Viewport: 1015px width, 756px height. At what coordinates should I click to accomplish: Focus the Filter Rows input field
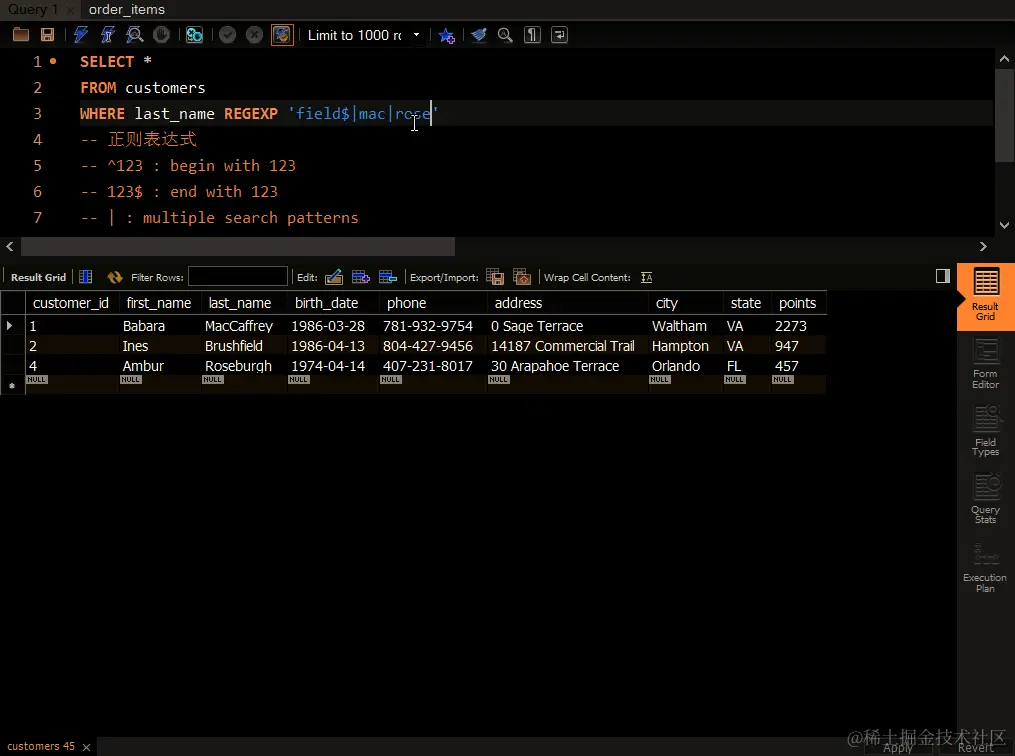point(238,276)
